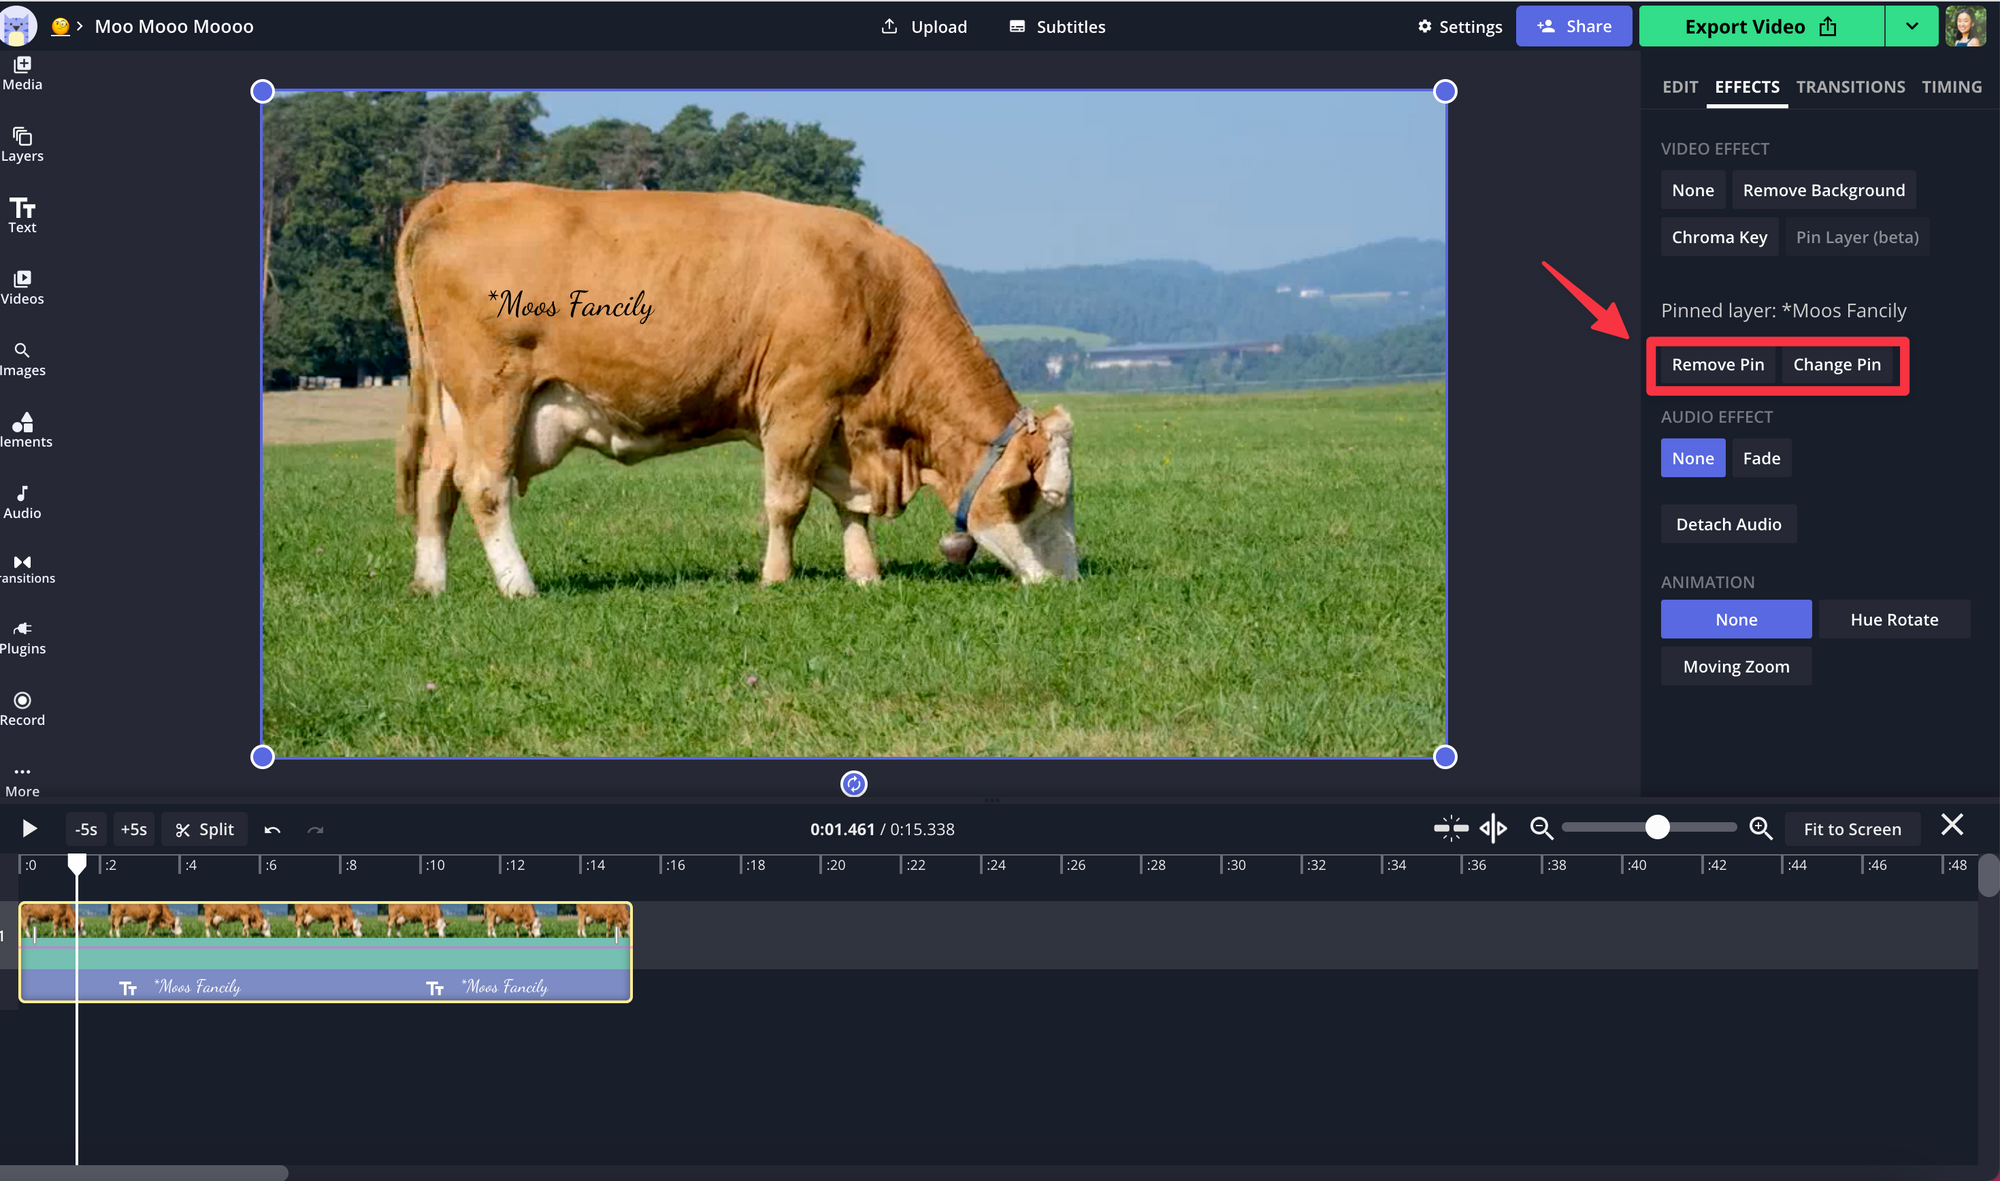Open the Text tool in sidebar
Image resolution: width=2000 pixels, height=1181 pixels.
(22, 214)
